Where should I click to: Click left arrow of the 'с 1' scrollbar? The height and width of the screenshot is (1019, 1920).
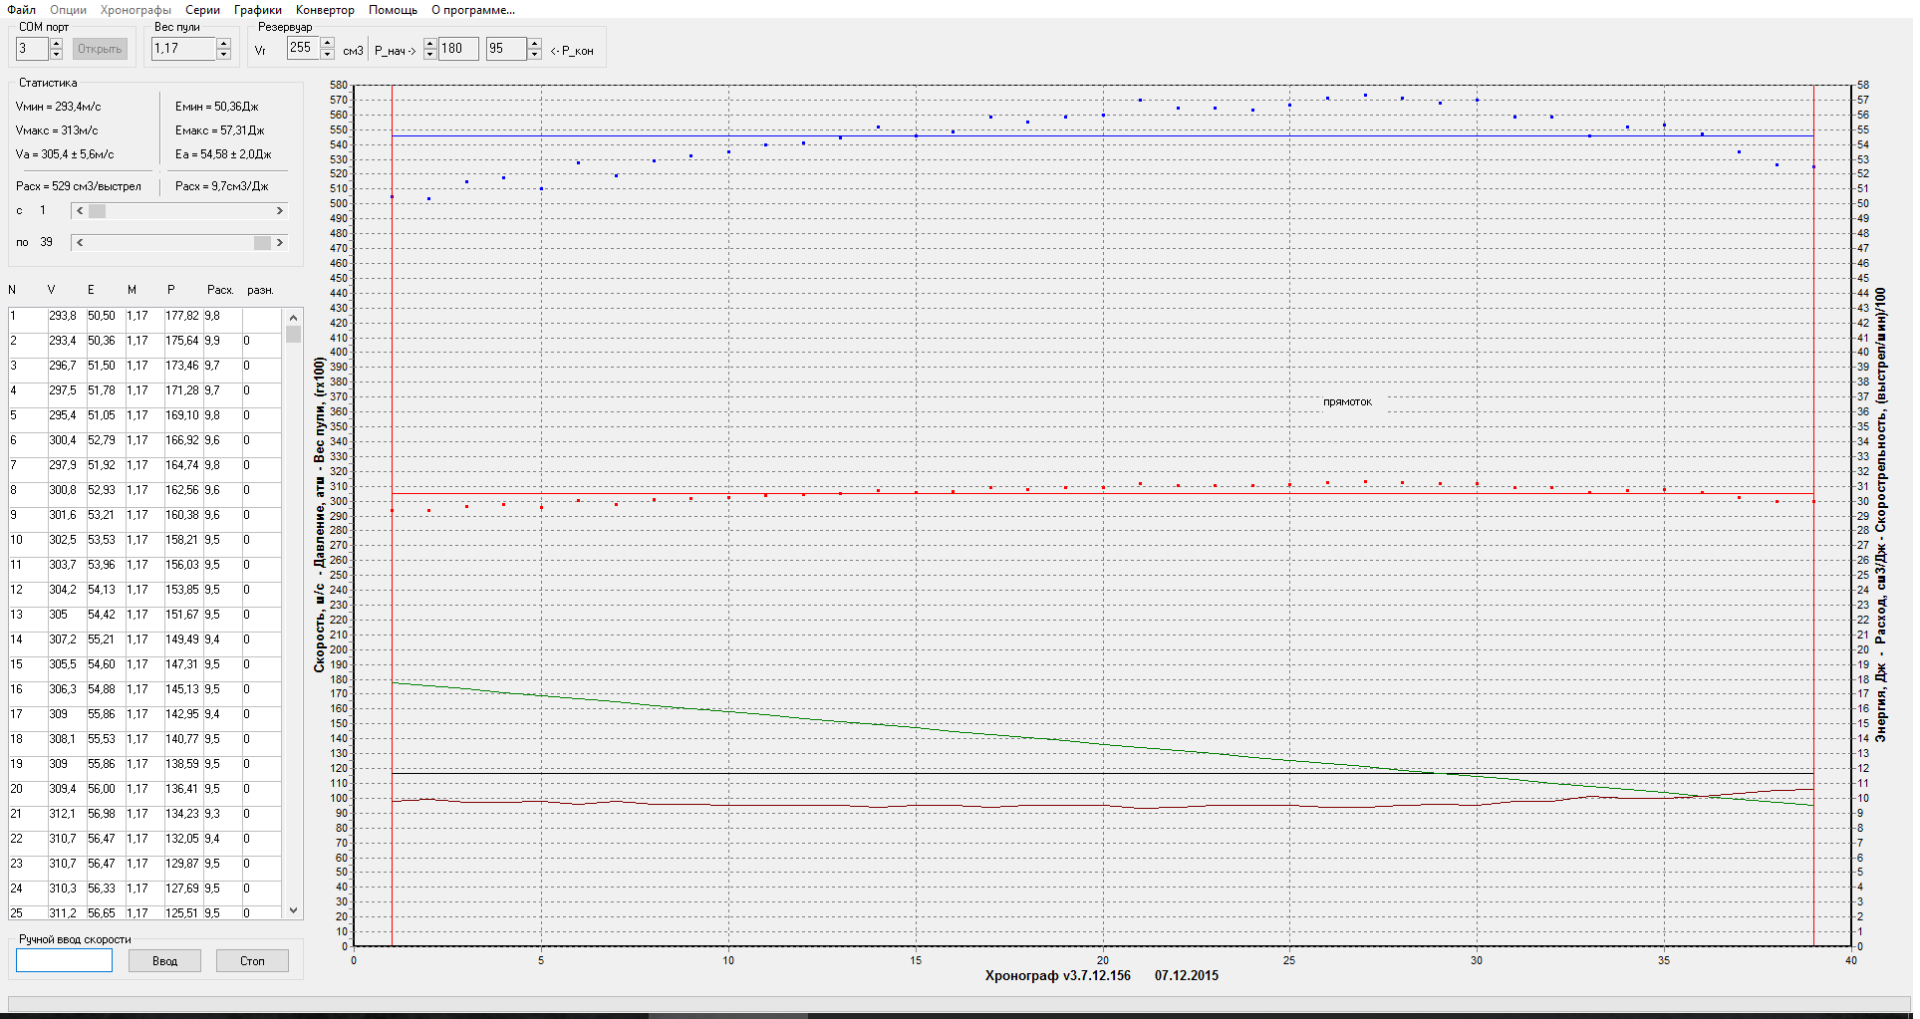(80, 211)
